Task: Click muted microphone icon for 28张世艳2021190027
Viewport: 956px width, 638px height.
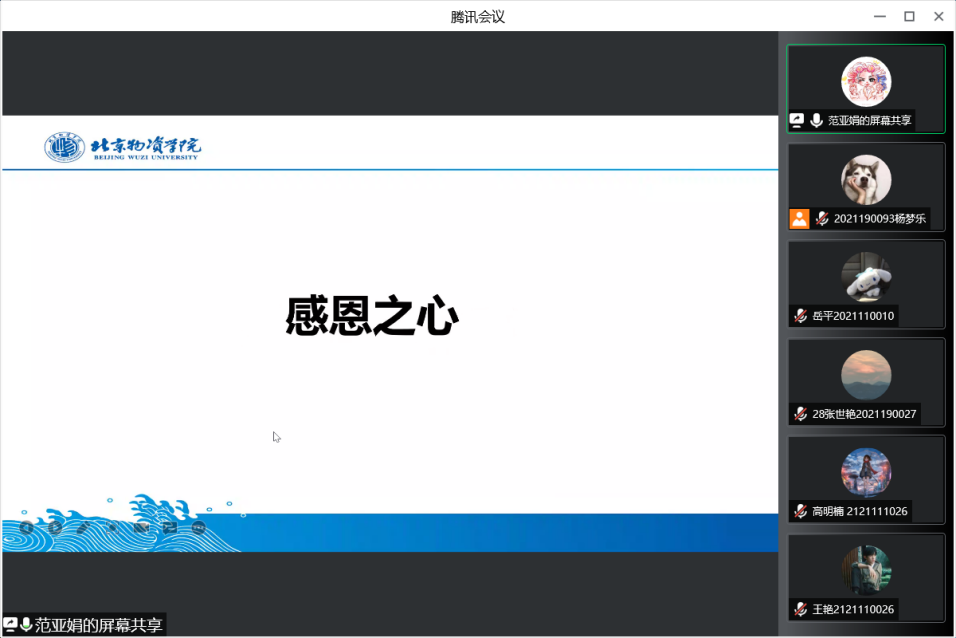Action: click(801, 414)
